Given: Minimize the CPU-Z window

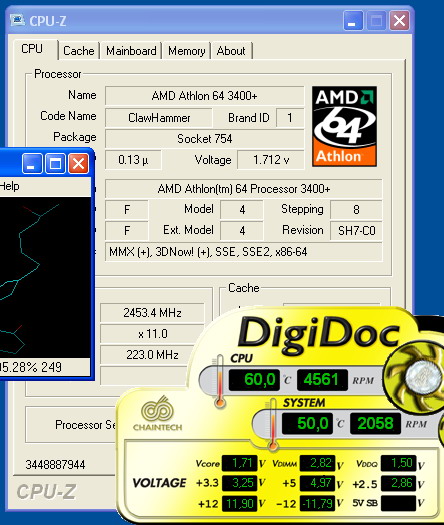Looking at the screenshot, I should 353,21.
